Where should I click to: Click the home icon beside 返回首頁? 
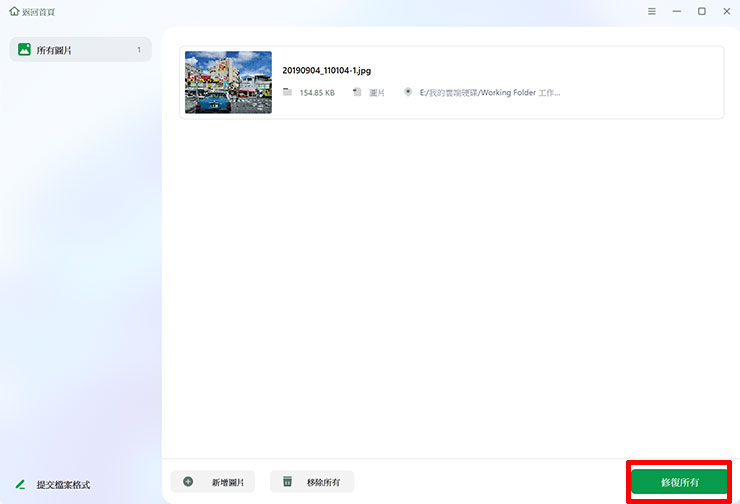tap(14, 11)
